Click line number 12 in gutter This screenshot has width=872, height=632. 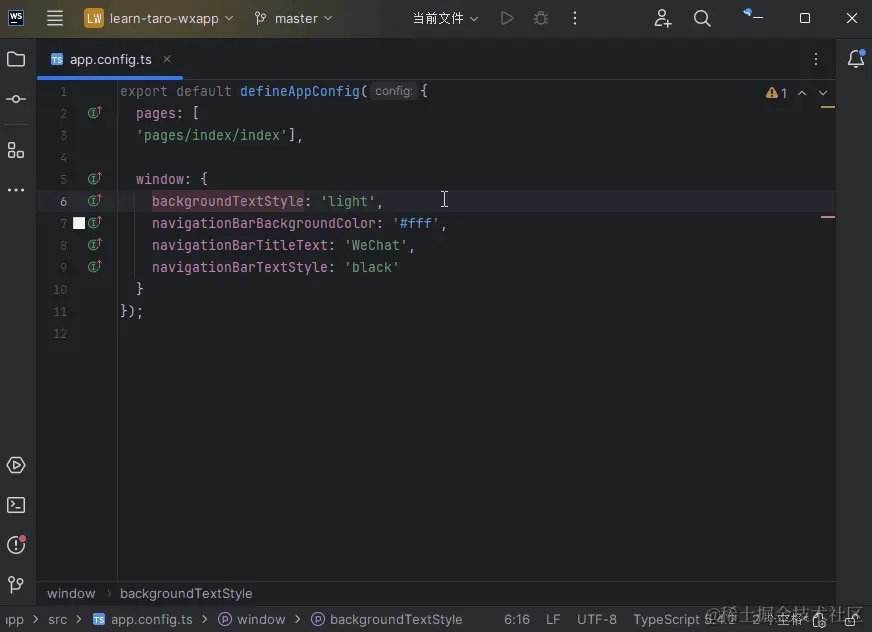tap(60, 333)
